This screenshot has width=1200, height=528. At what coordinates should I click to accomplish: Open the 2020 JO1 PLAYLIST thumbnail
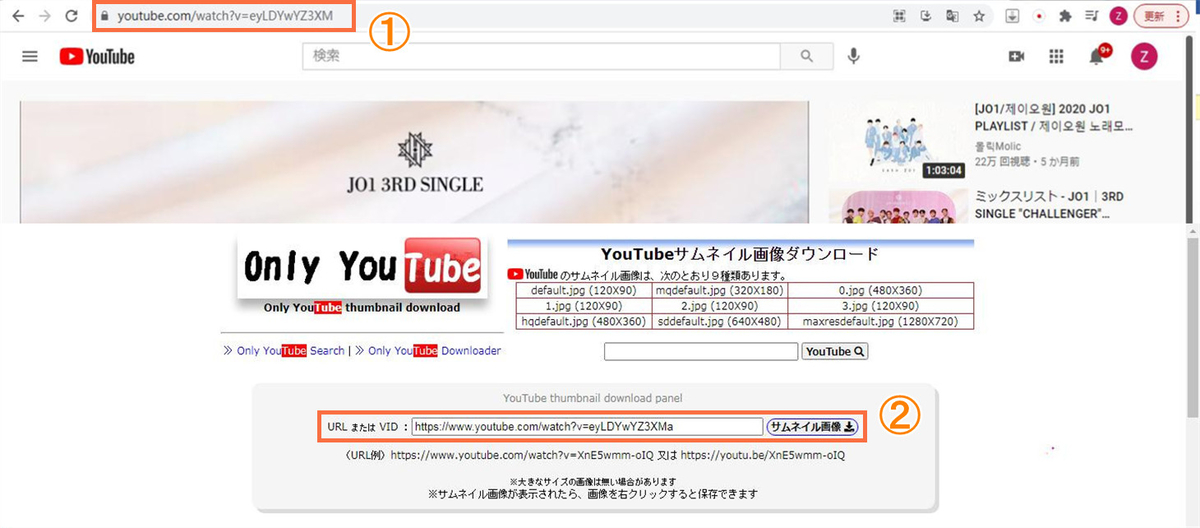pos(898,138)
